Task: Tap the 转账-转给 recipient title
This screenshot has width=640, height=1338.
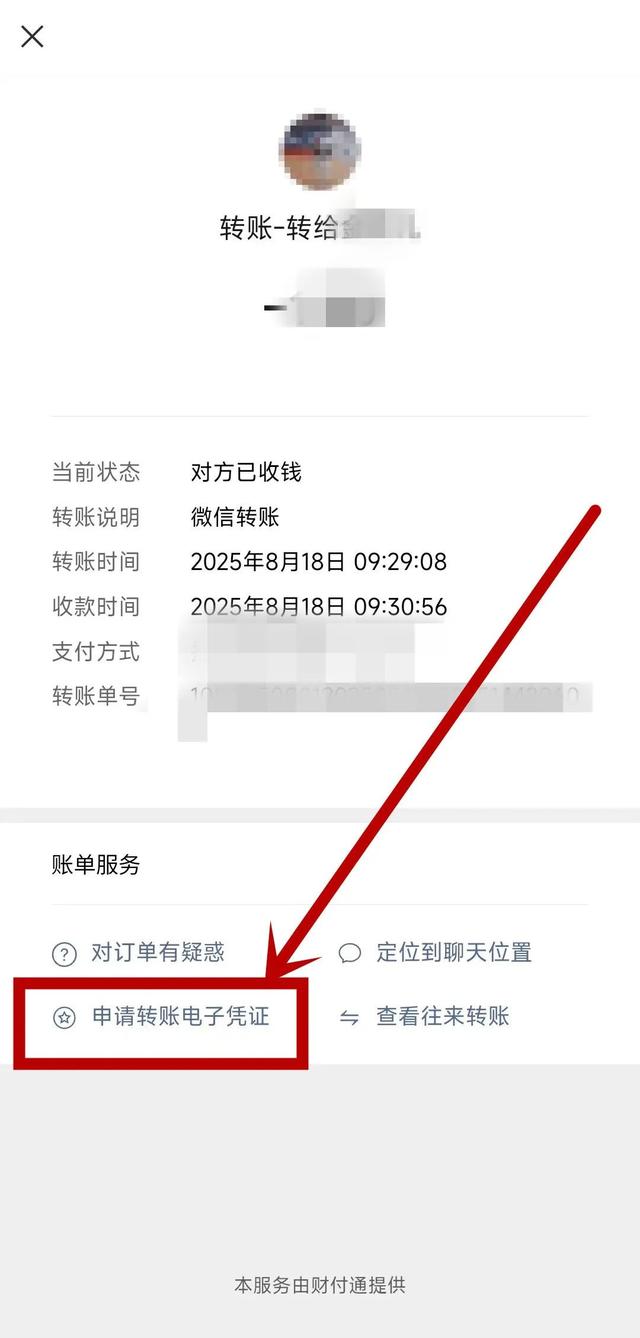Action: [x=320, y=227]
